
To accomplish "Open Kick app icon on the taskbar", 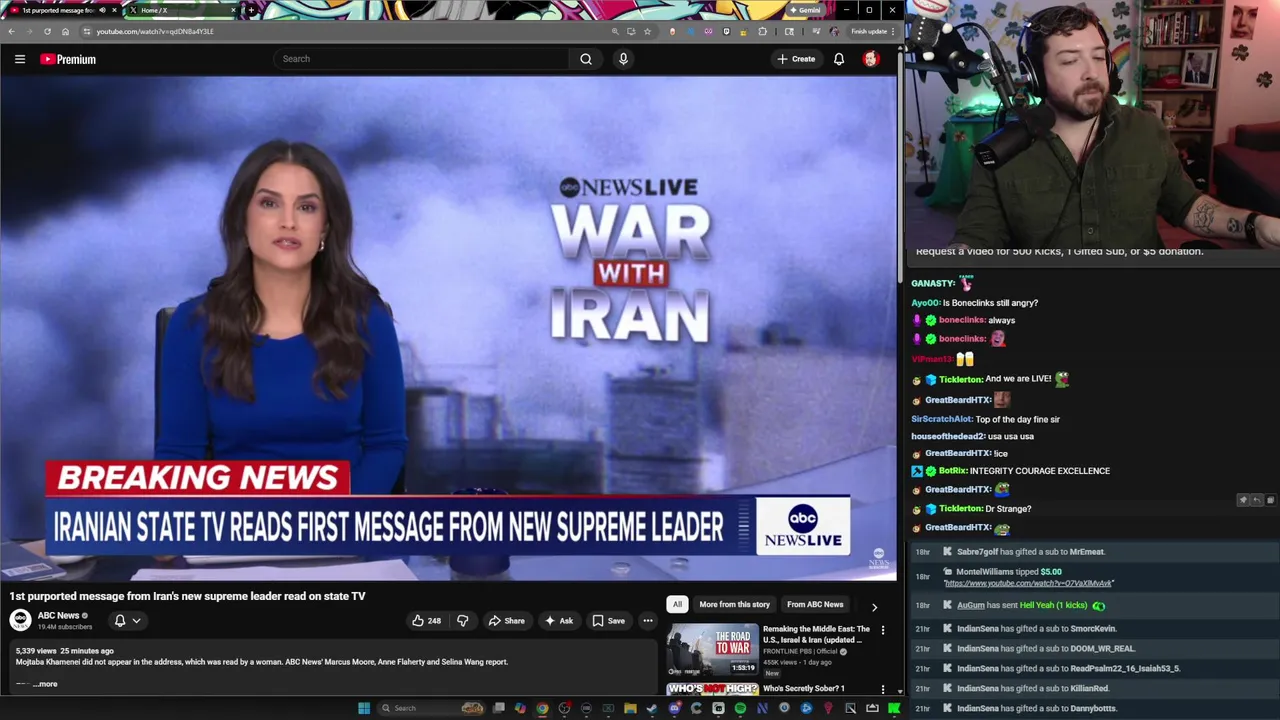I will (894, 708).
